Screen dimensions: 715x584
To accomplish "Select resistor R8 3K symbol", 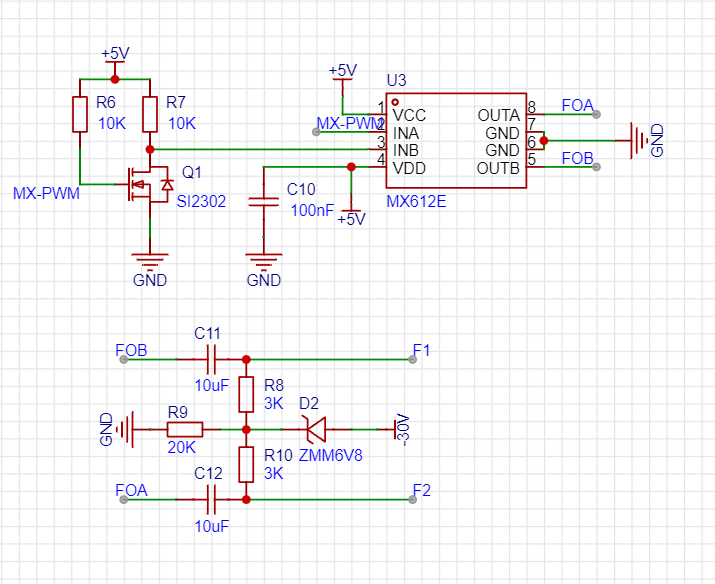I will tap(246, 394).
